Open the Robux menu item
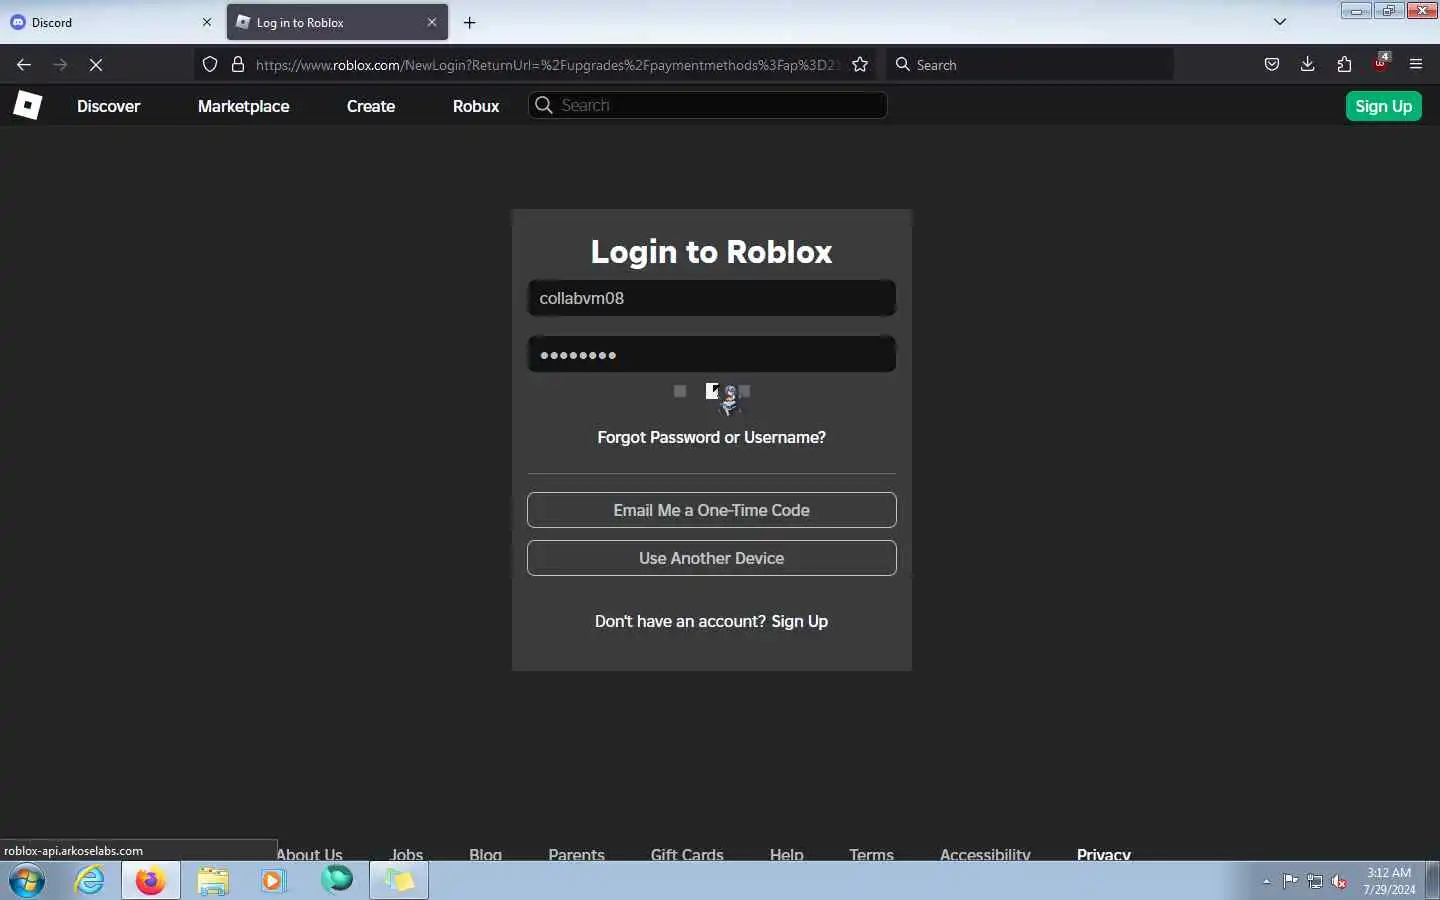 [x=476, y=106]
